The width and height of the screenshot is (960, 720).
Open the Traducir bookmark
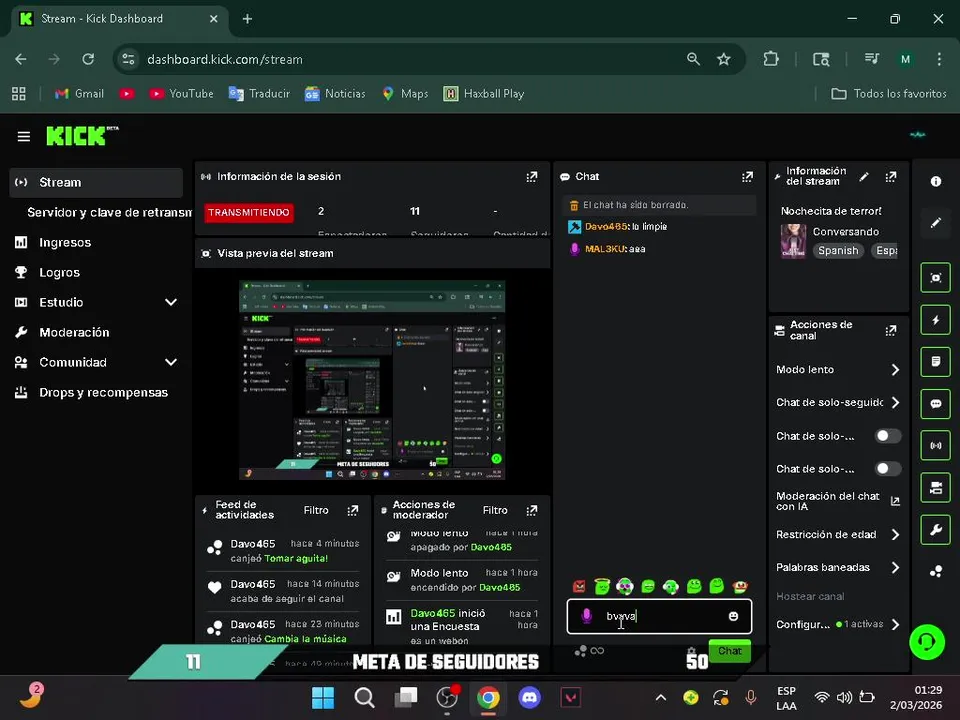pyautogui.click(x=259, y=94)
